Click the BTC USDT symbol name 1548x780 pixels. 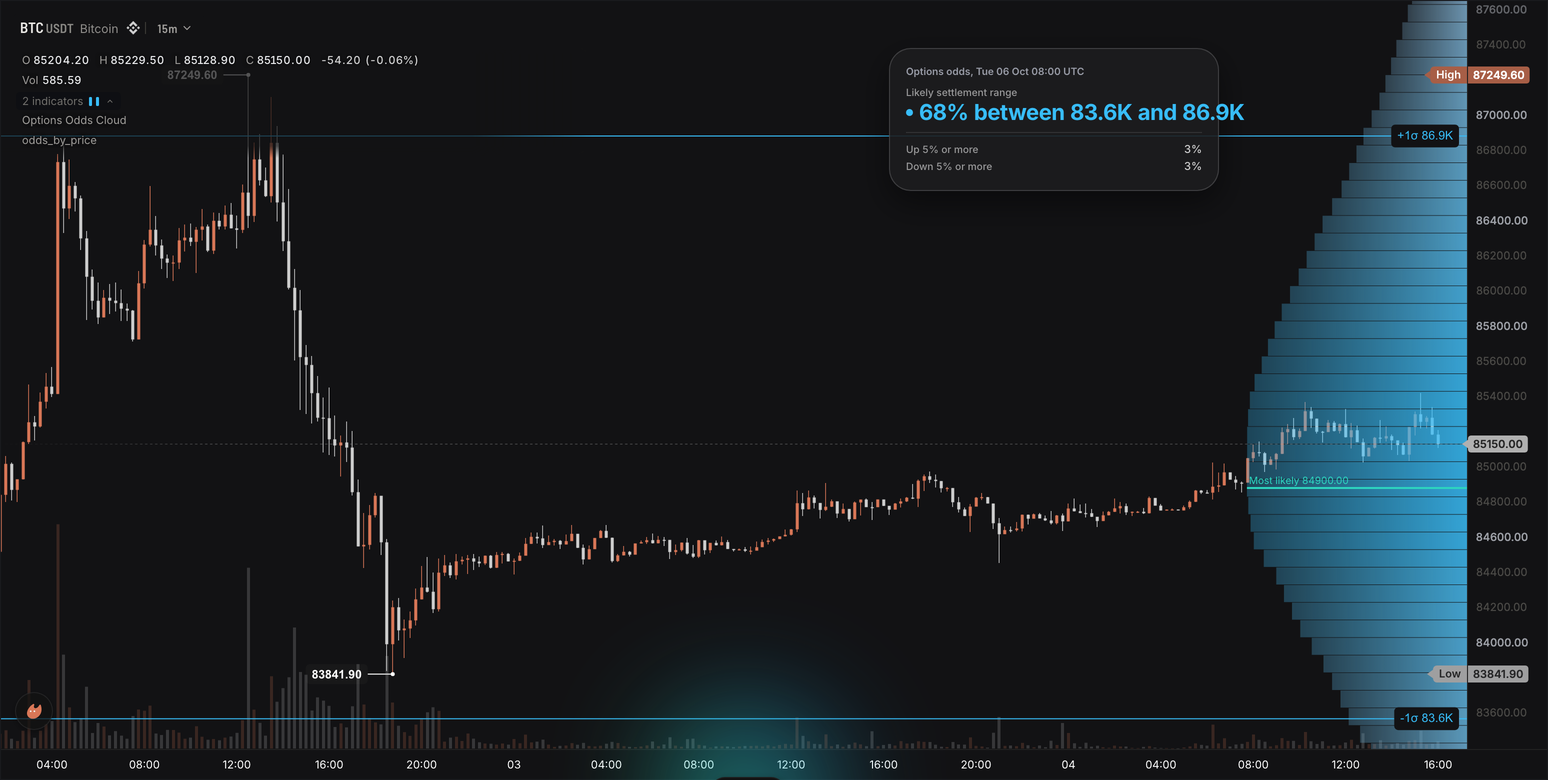click(47, 29)
